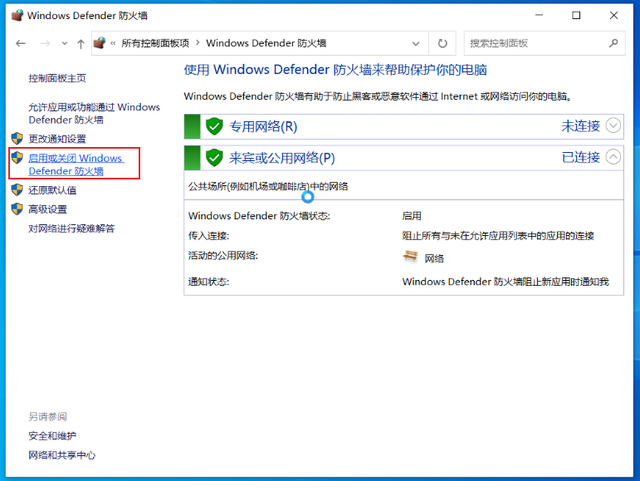Open 安全和维护 link
Viewport: 640px width, 481px height.
point(52,436)
